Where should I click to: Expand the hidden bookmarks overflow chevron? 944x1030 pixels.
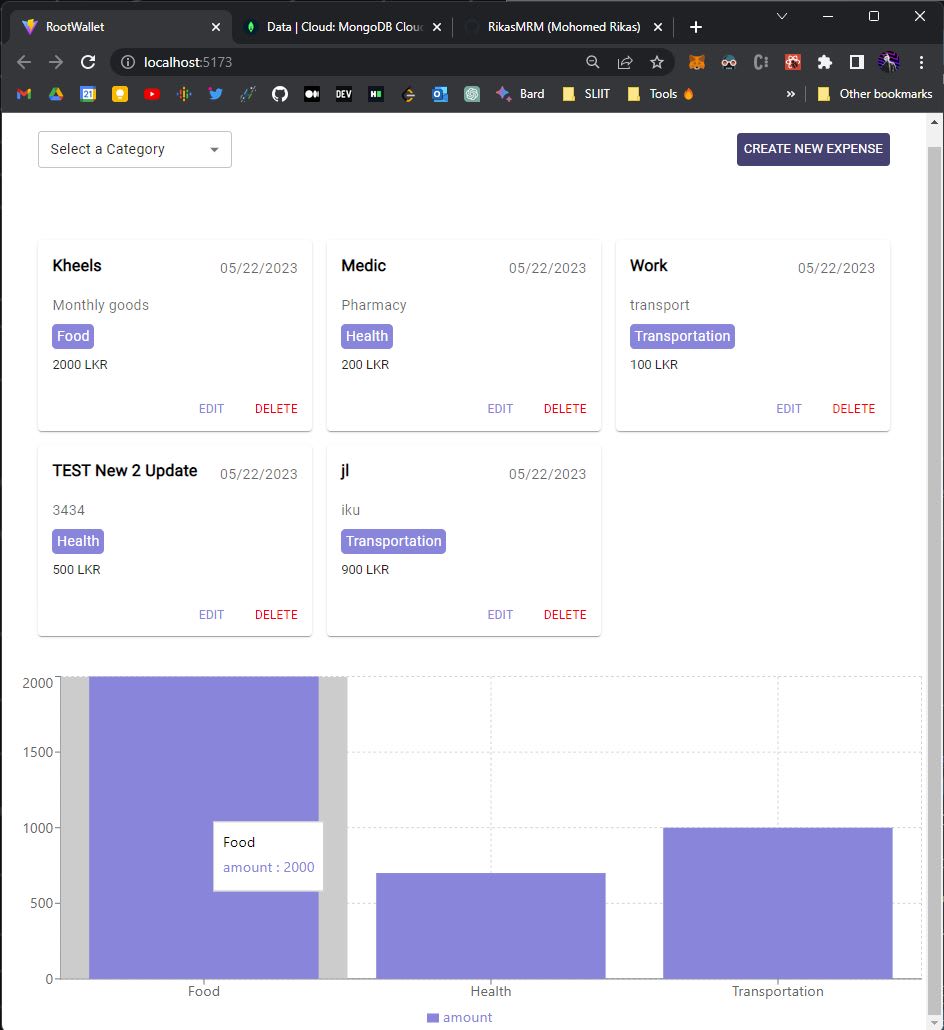(x=790, y=94)
